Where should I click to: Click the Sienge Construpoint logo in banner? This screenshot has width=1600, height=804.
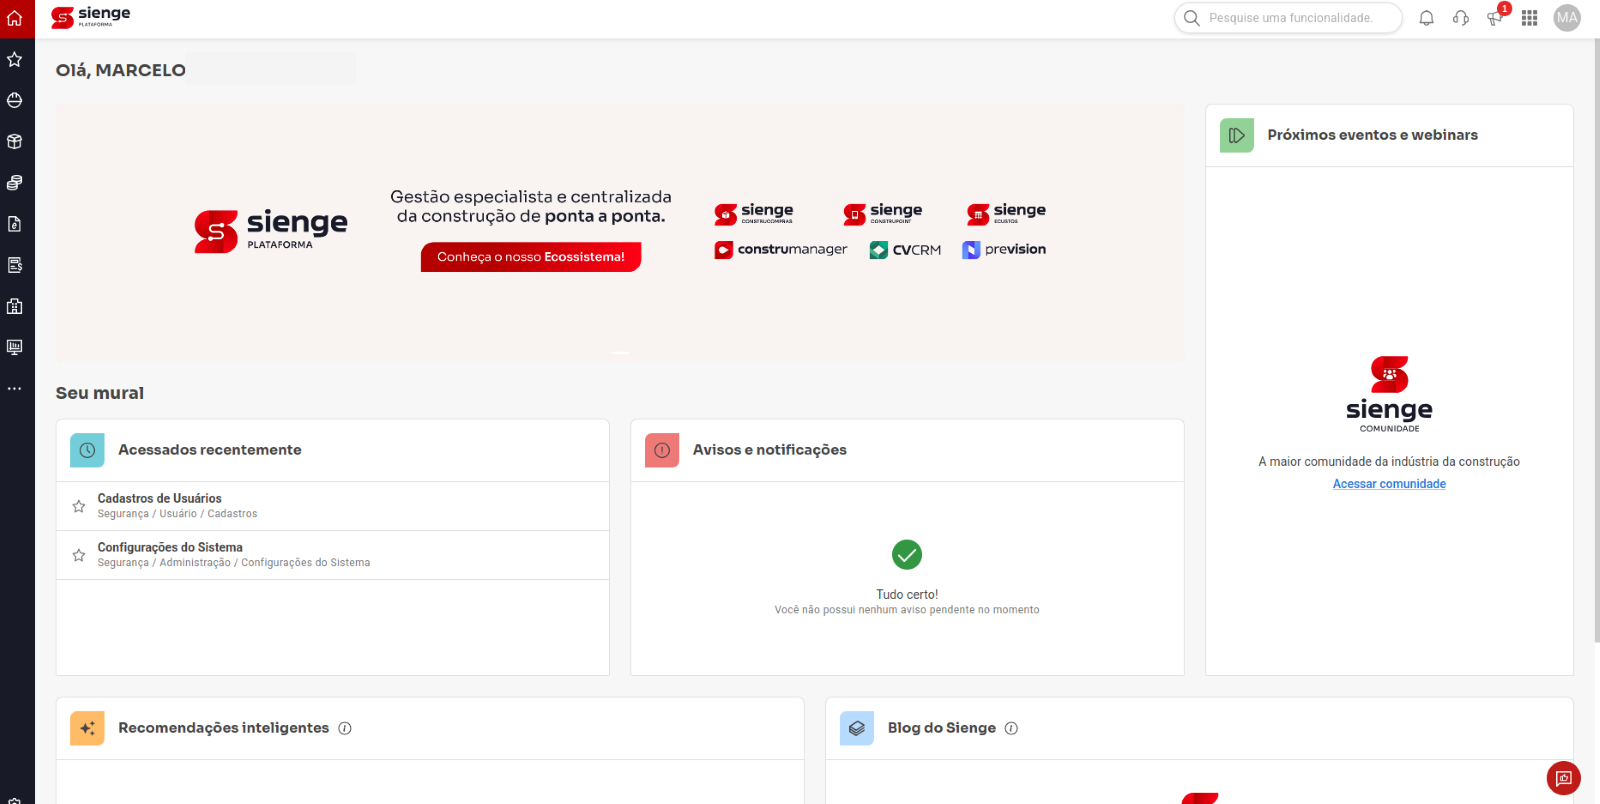pos(883,213)
